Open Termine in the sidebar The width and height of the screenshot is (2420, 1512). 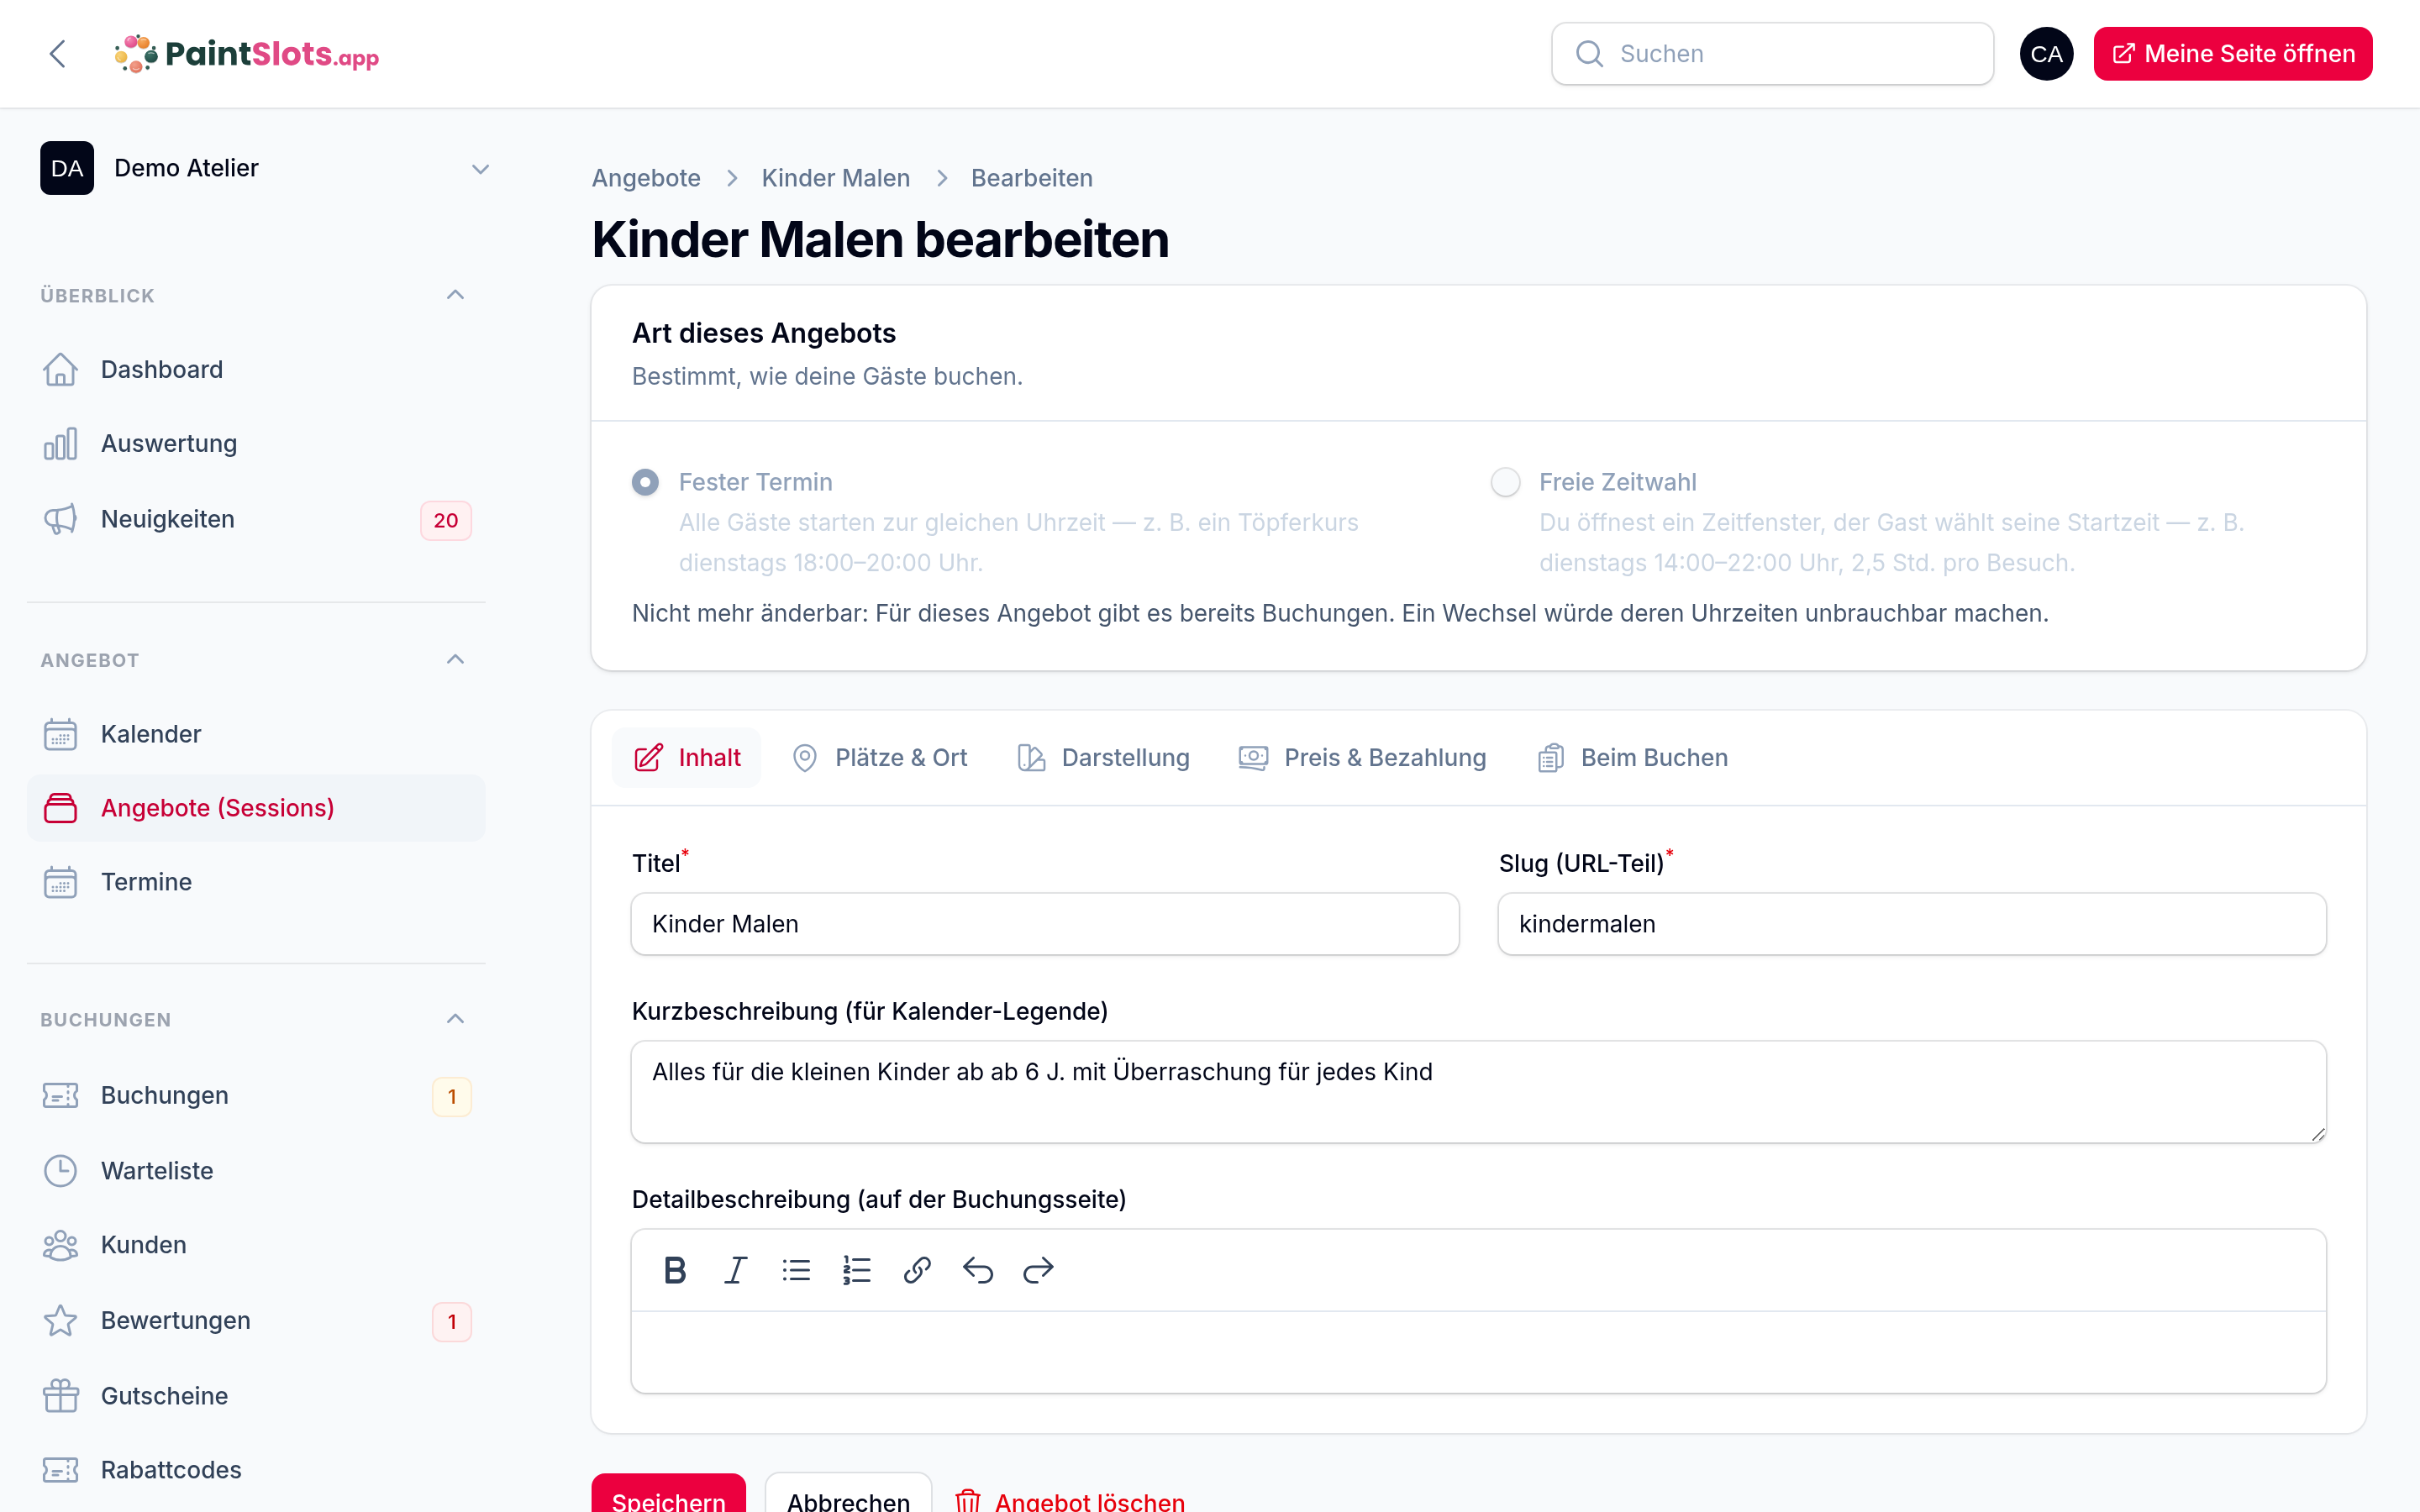[x=256, y=882]
